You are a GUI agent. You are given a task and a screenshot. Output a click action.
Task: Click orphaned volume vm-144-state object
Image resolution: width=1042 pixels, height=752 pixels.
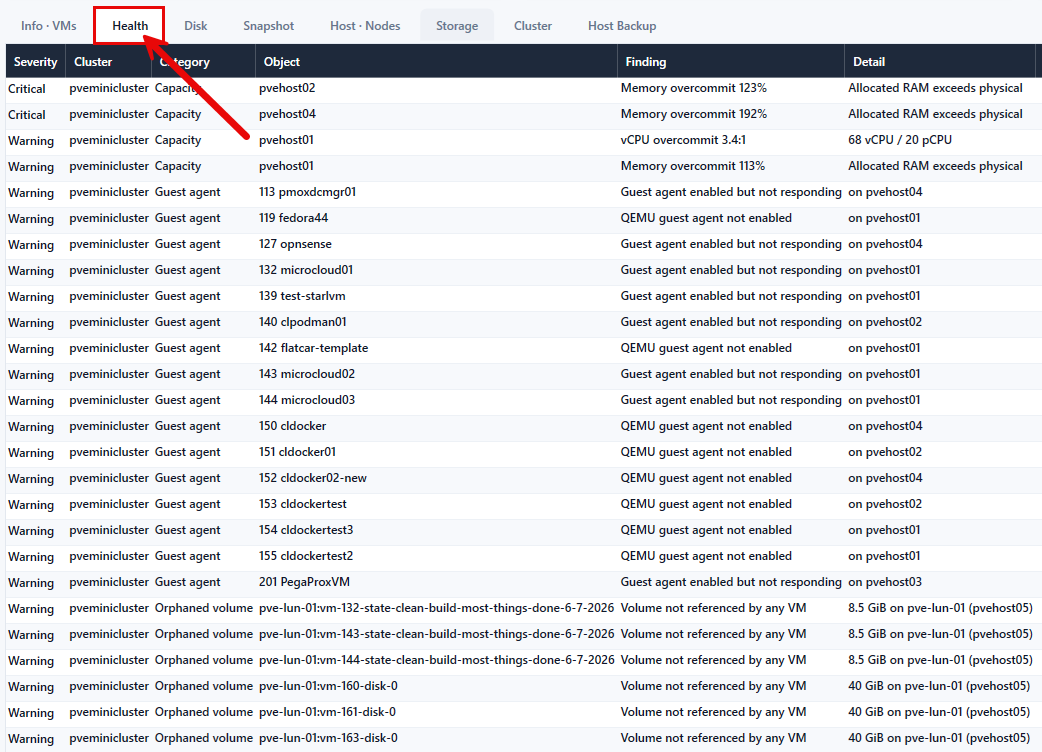pyautogui.click(x=436, y=660)
